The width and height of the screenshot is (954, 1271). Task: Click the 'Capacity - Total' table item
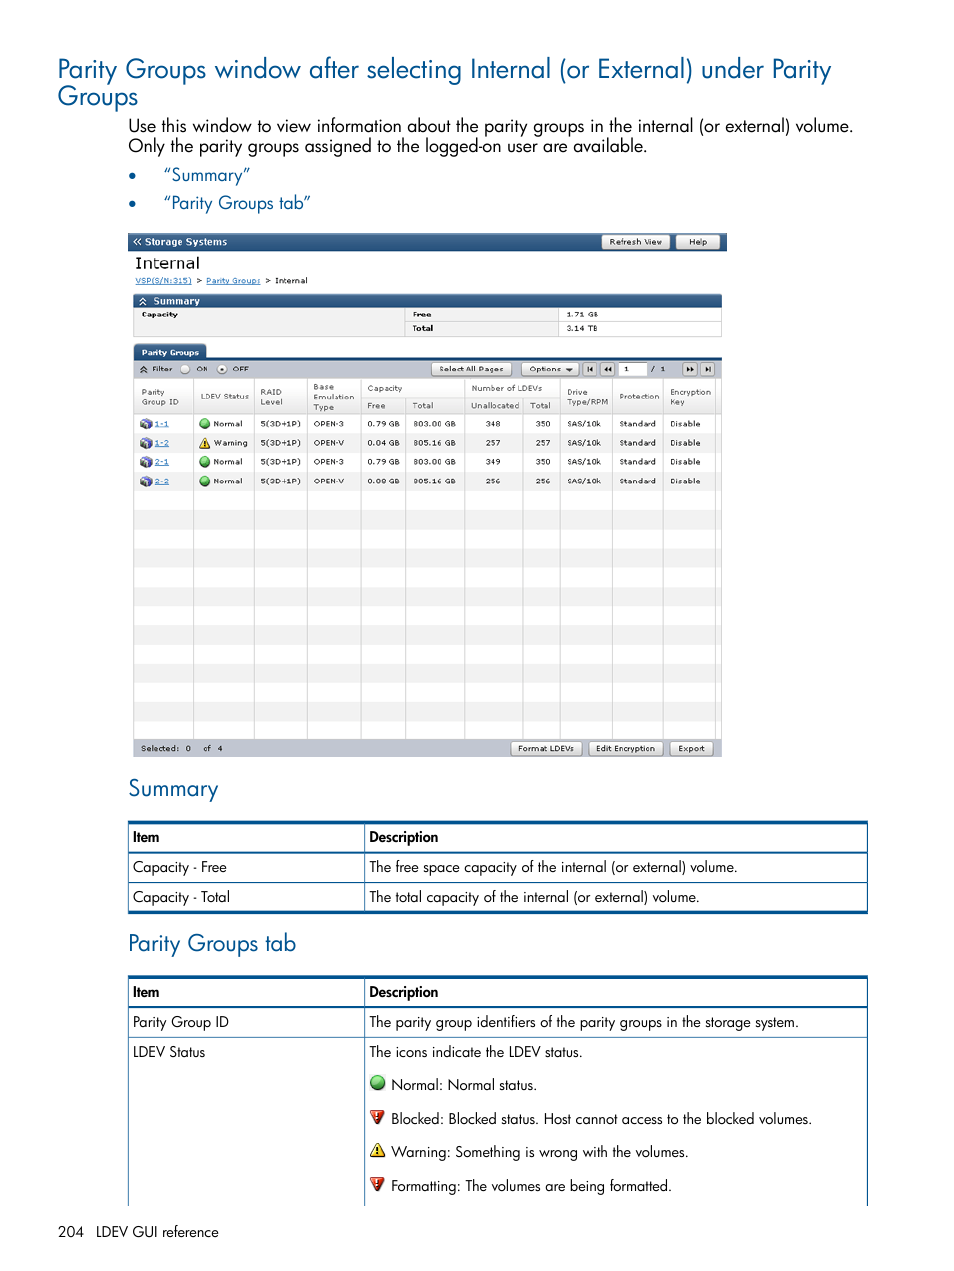[182, 897]
